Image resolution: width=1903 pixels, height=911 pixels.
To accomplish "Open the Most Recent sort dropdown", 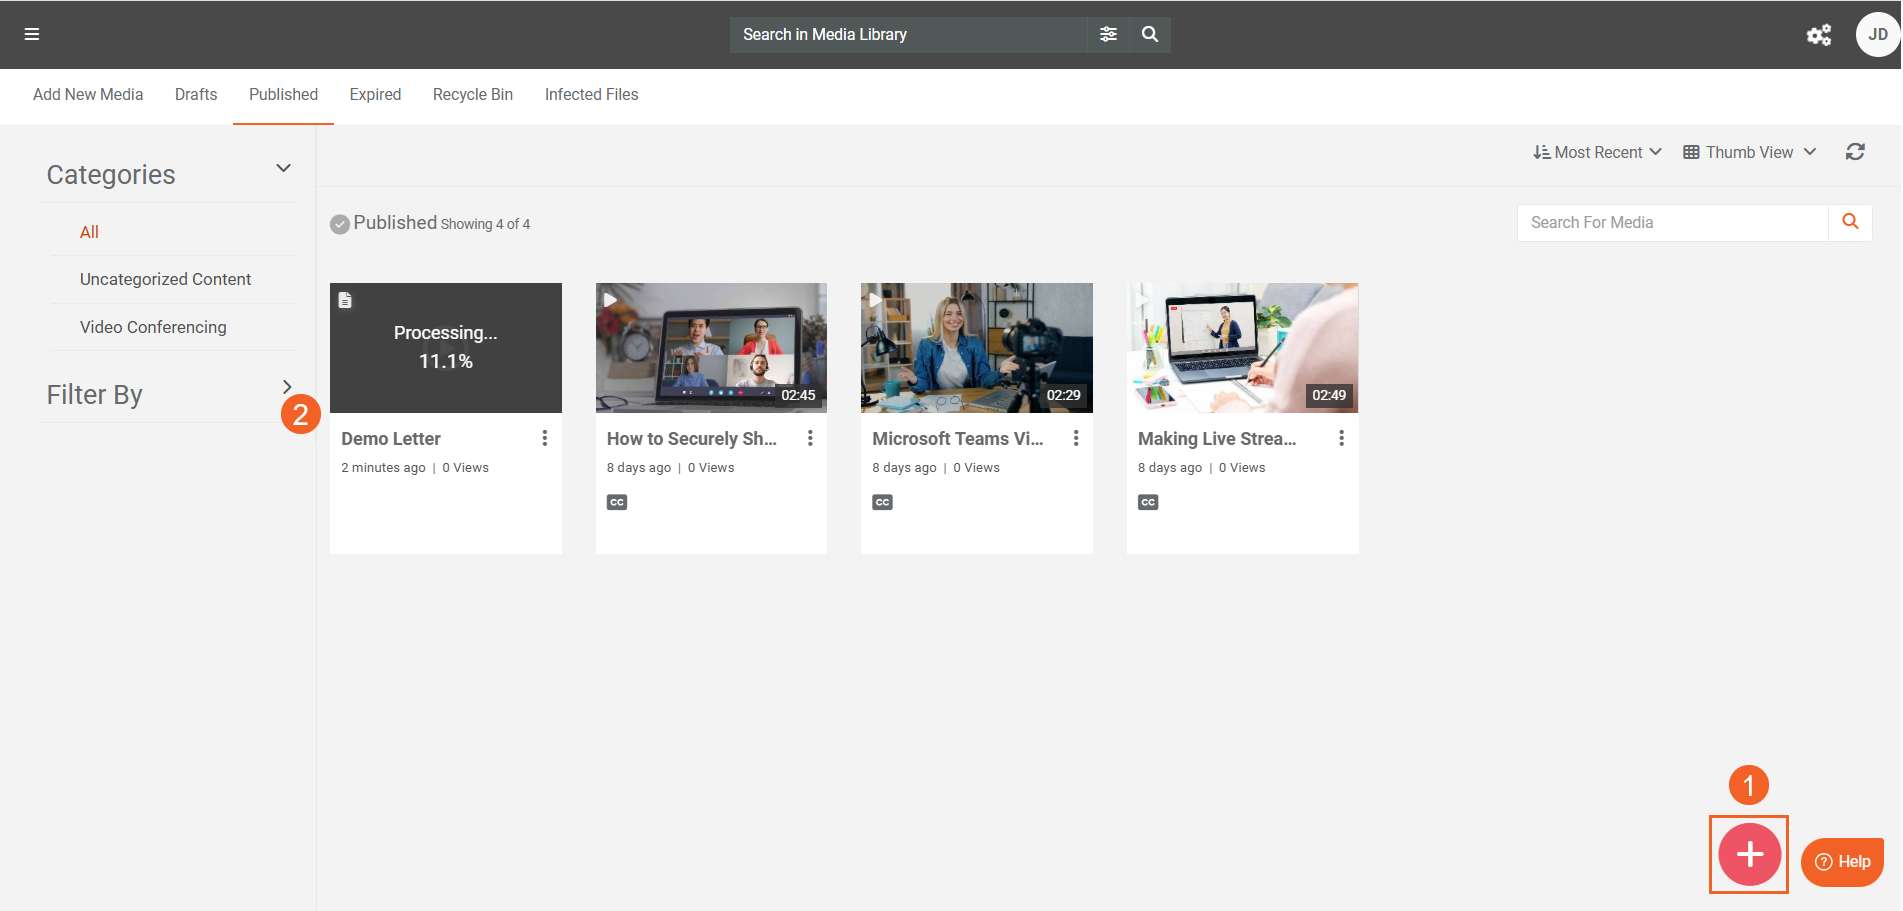I will tap(1597, 152).
